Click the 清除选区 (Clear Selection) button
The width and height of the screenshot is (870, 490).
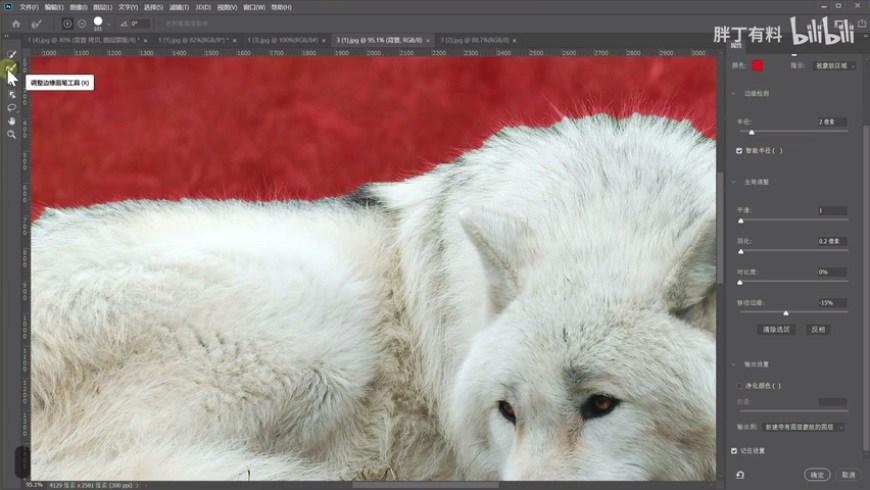776,329
